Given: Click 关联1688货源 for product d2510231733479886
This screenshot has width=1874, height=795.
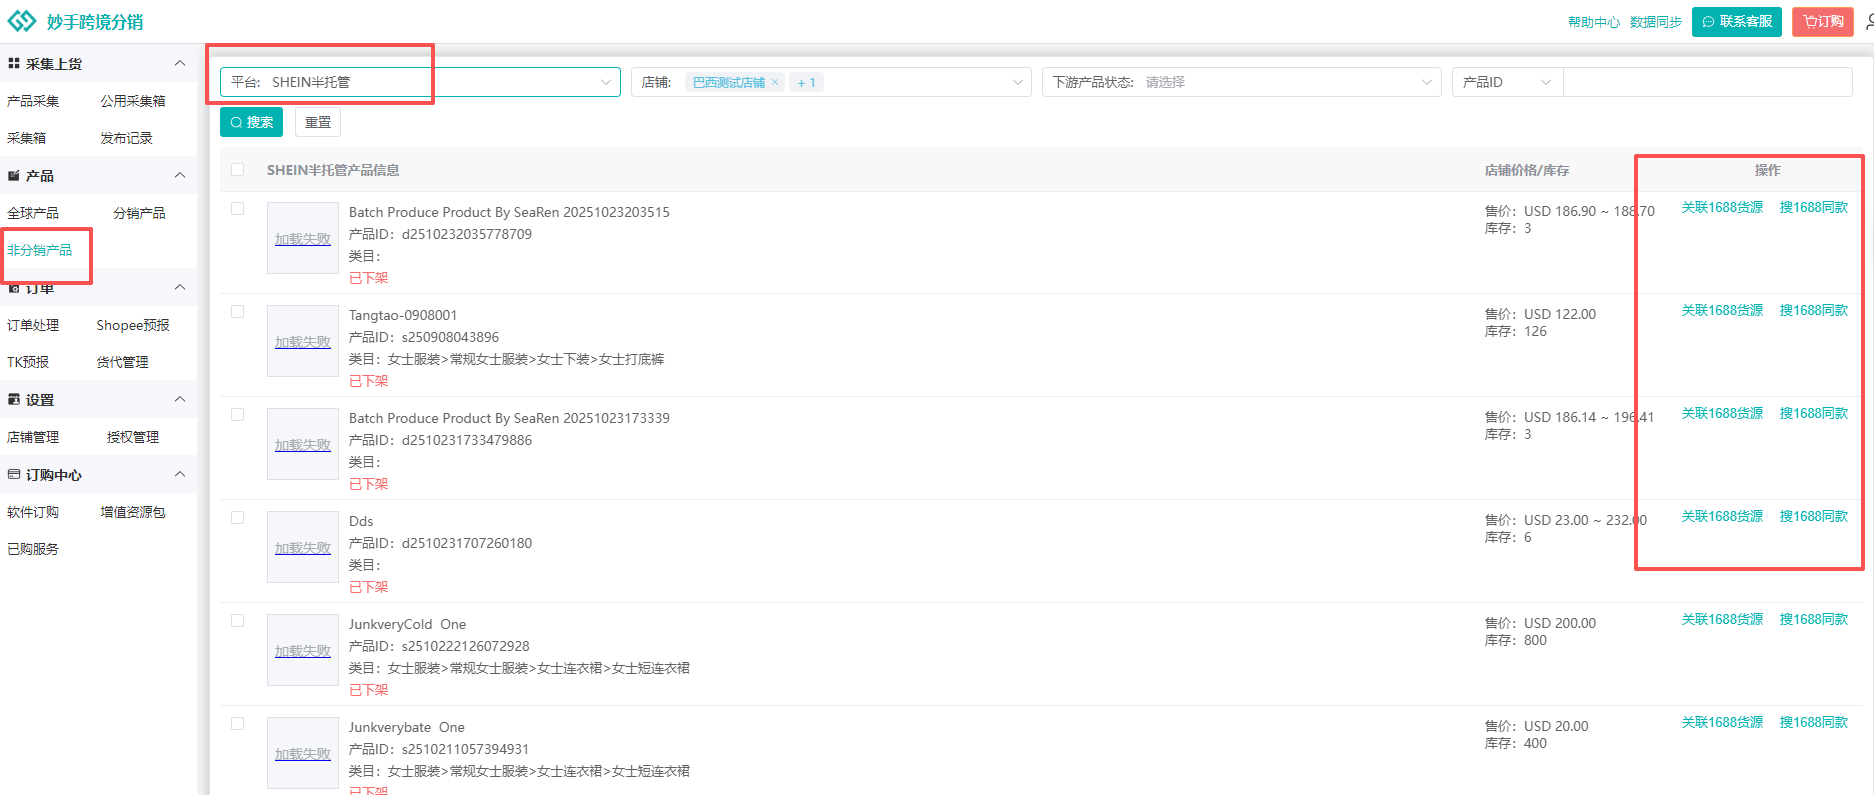Looking at the screenshot, I should pos(1722,414).
